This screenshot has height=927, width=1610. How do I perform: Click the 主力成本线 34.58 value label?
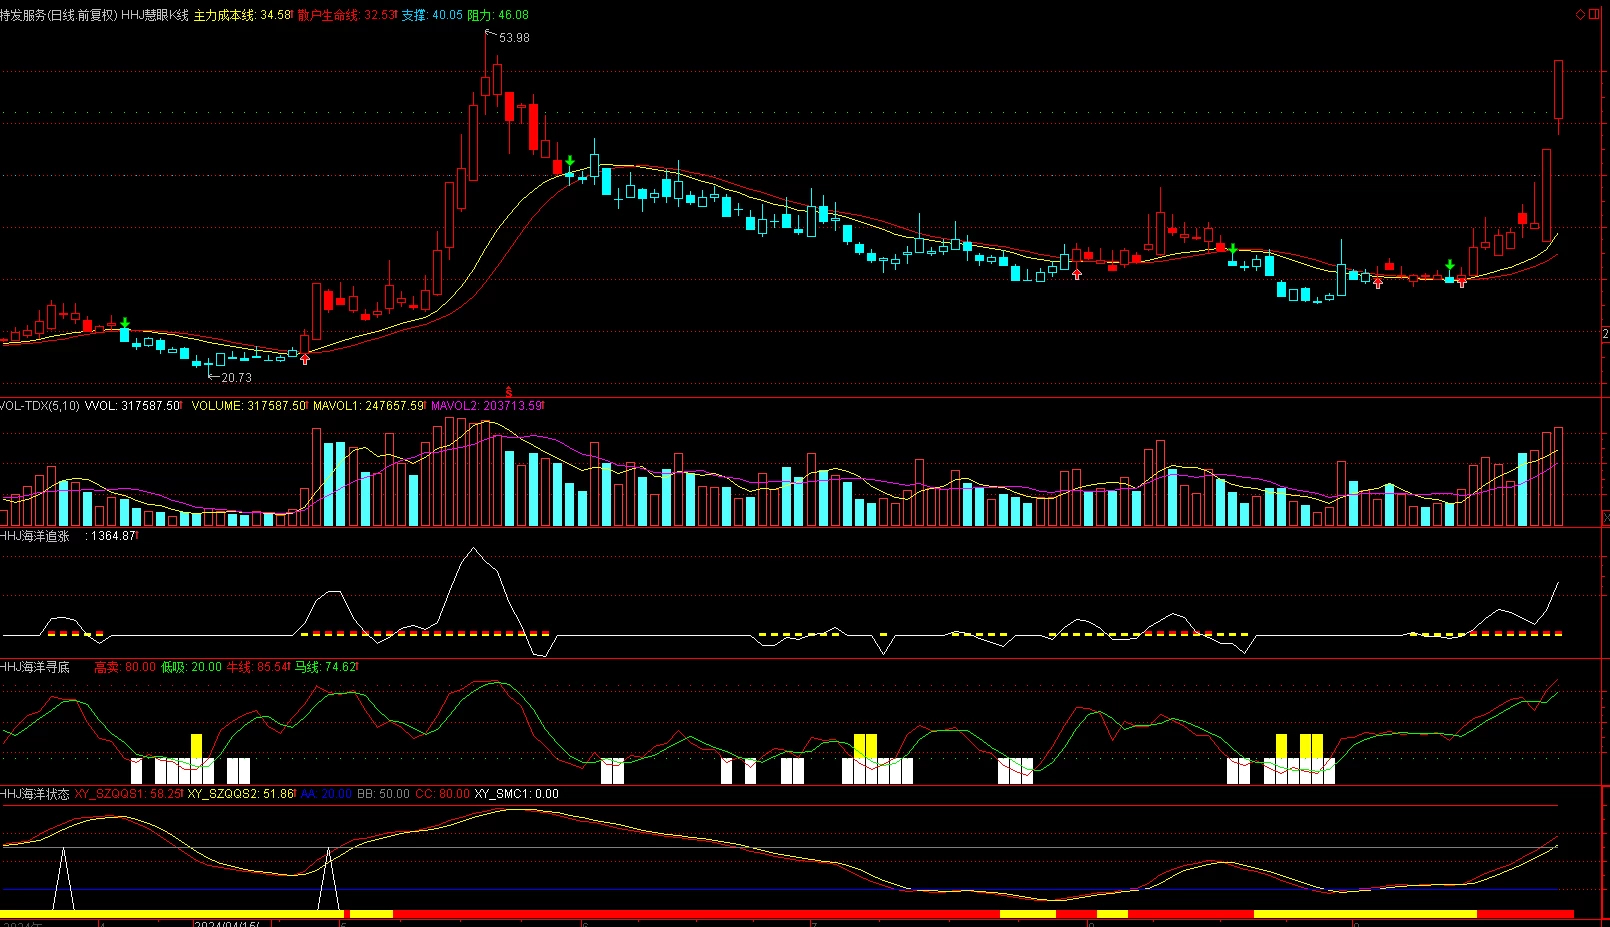[x=242, y=15]
